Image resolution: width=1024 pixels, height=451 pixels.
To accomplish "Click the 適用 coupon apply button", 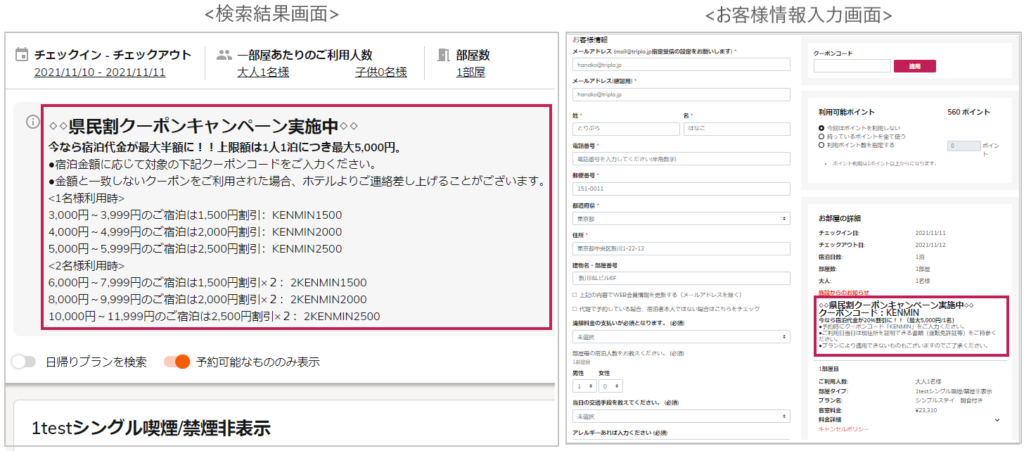I will click(x=914, y=66).
